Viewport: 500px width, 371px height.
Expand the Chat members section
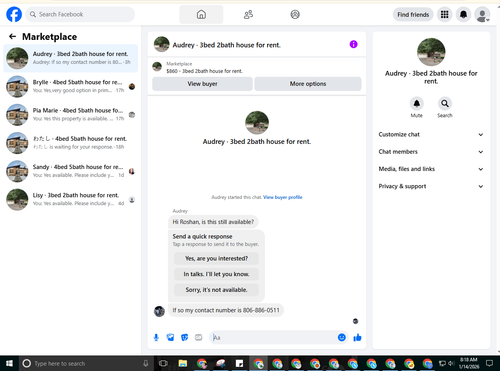point(431,152)
